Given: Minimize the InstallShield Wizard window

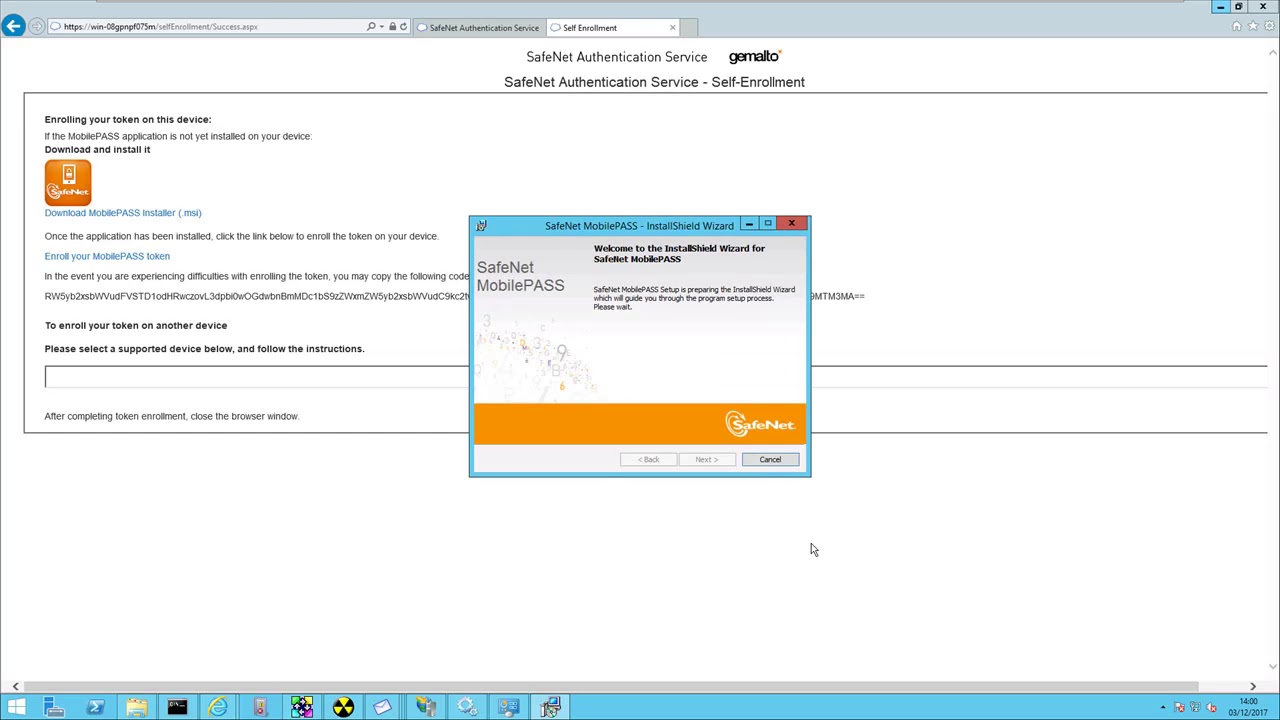Looking at the screenshot, I should (749, 224).
